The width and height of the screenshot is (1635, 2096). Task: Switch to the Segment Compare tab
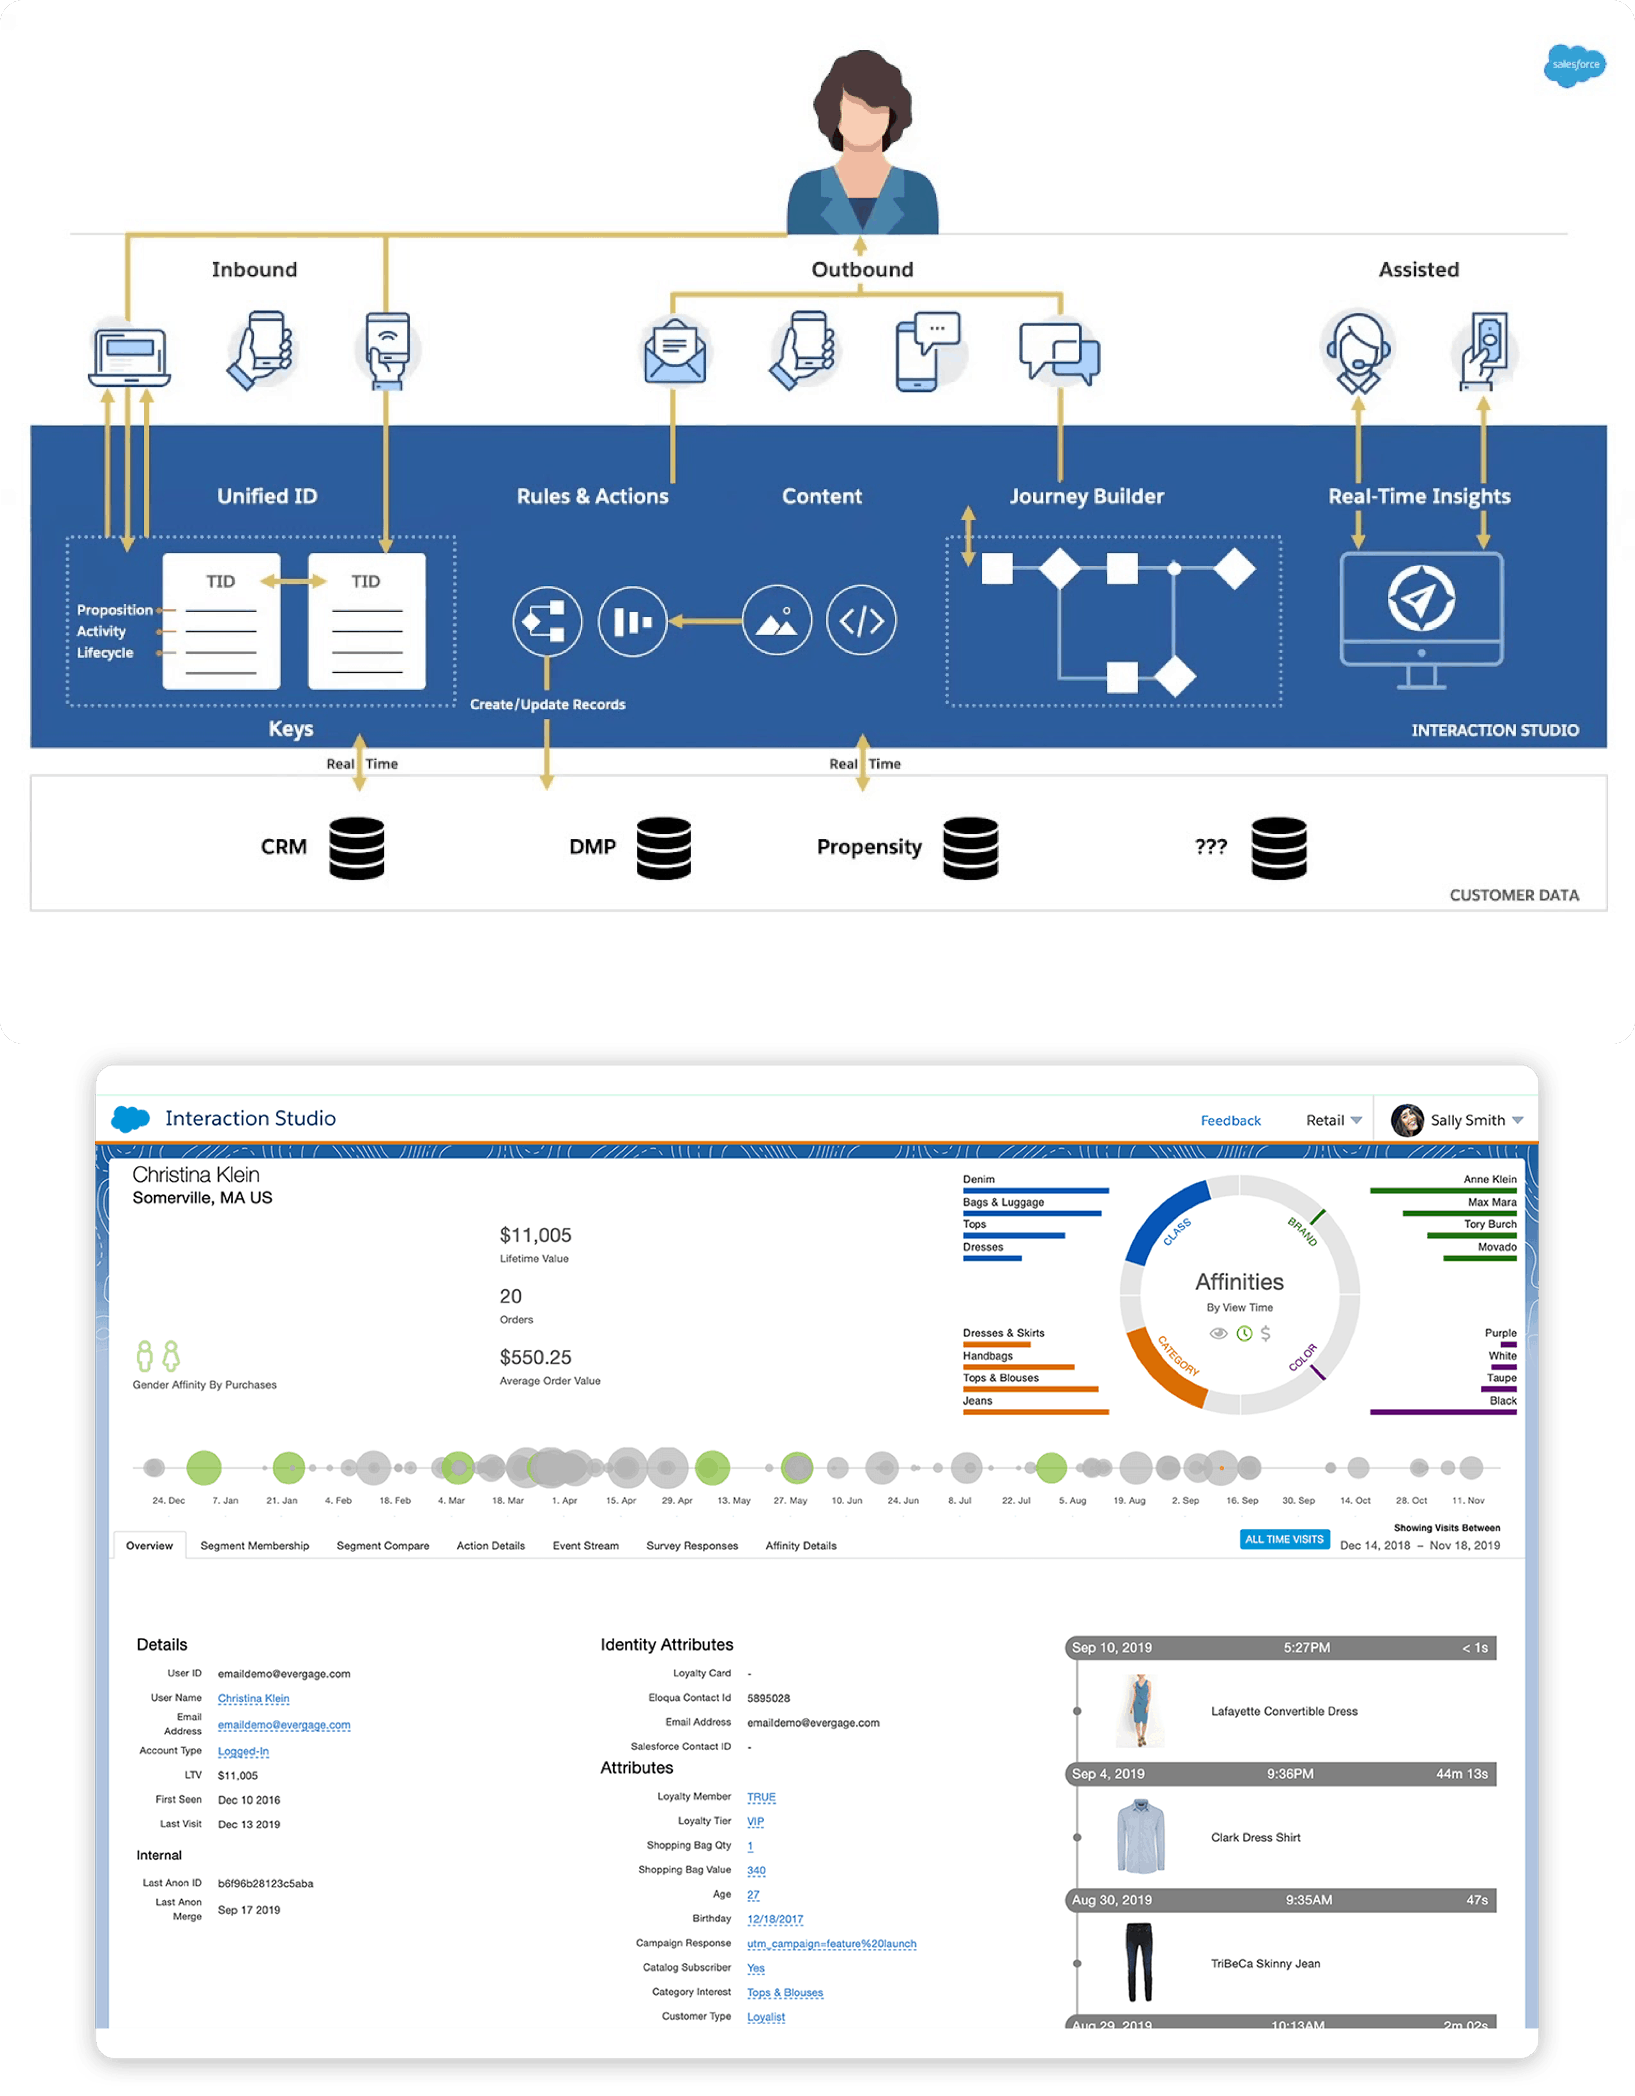click(x=383, y=1545)
